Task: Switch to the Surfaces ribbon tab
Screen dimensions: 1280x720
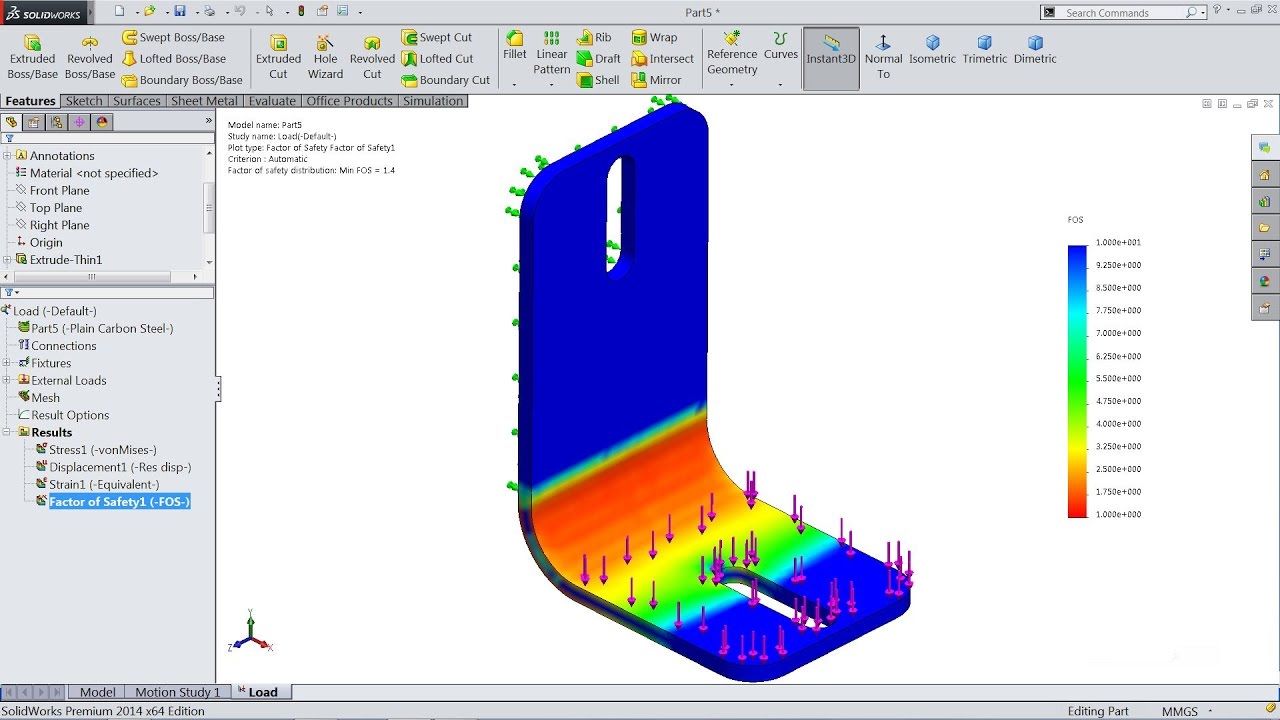Action: click(x=137, y=101)
